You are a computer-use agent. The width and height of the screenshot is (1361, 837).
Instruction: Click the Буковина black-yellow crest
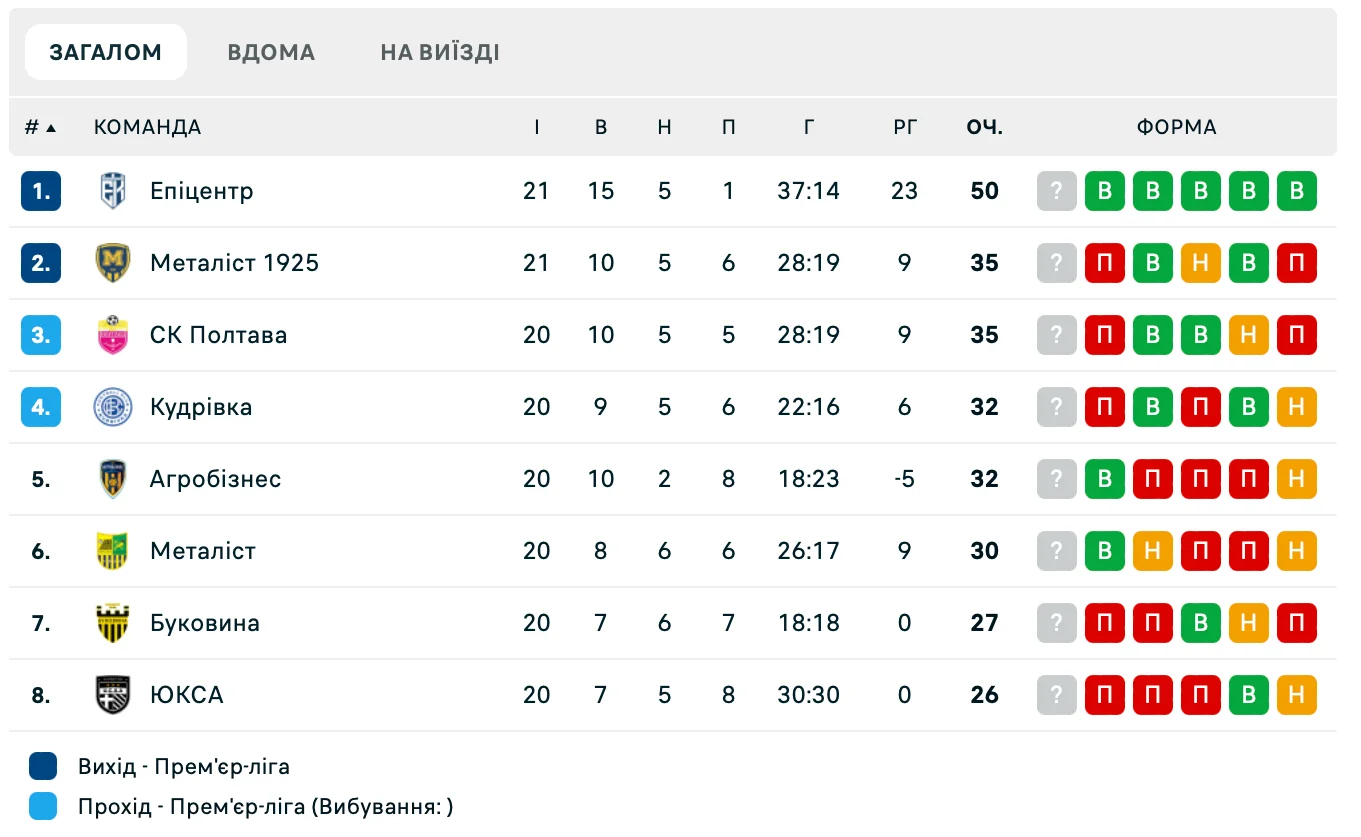[113, 623]
